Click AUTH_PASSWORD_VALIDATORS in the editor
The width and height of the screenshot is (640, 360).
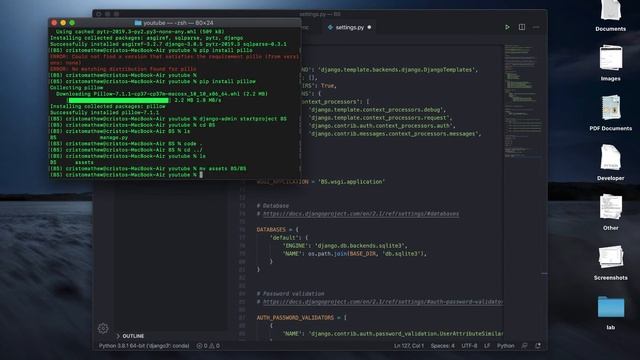click(295, 318)
